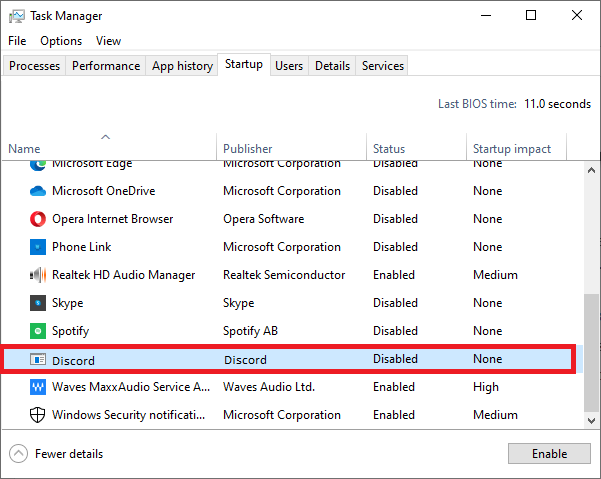Switch to the Users tab

coord(289,66)
